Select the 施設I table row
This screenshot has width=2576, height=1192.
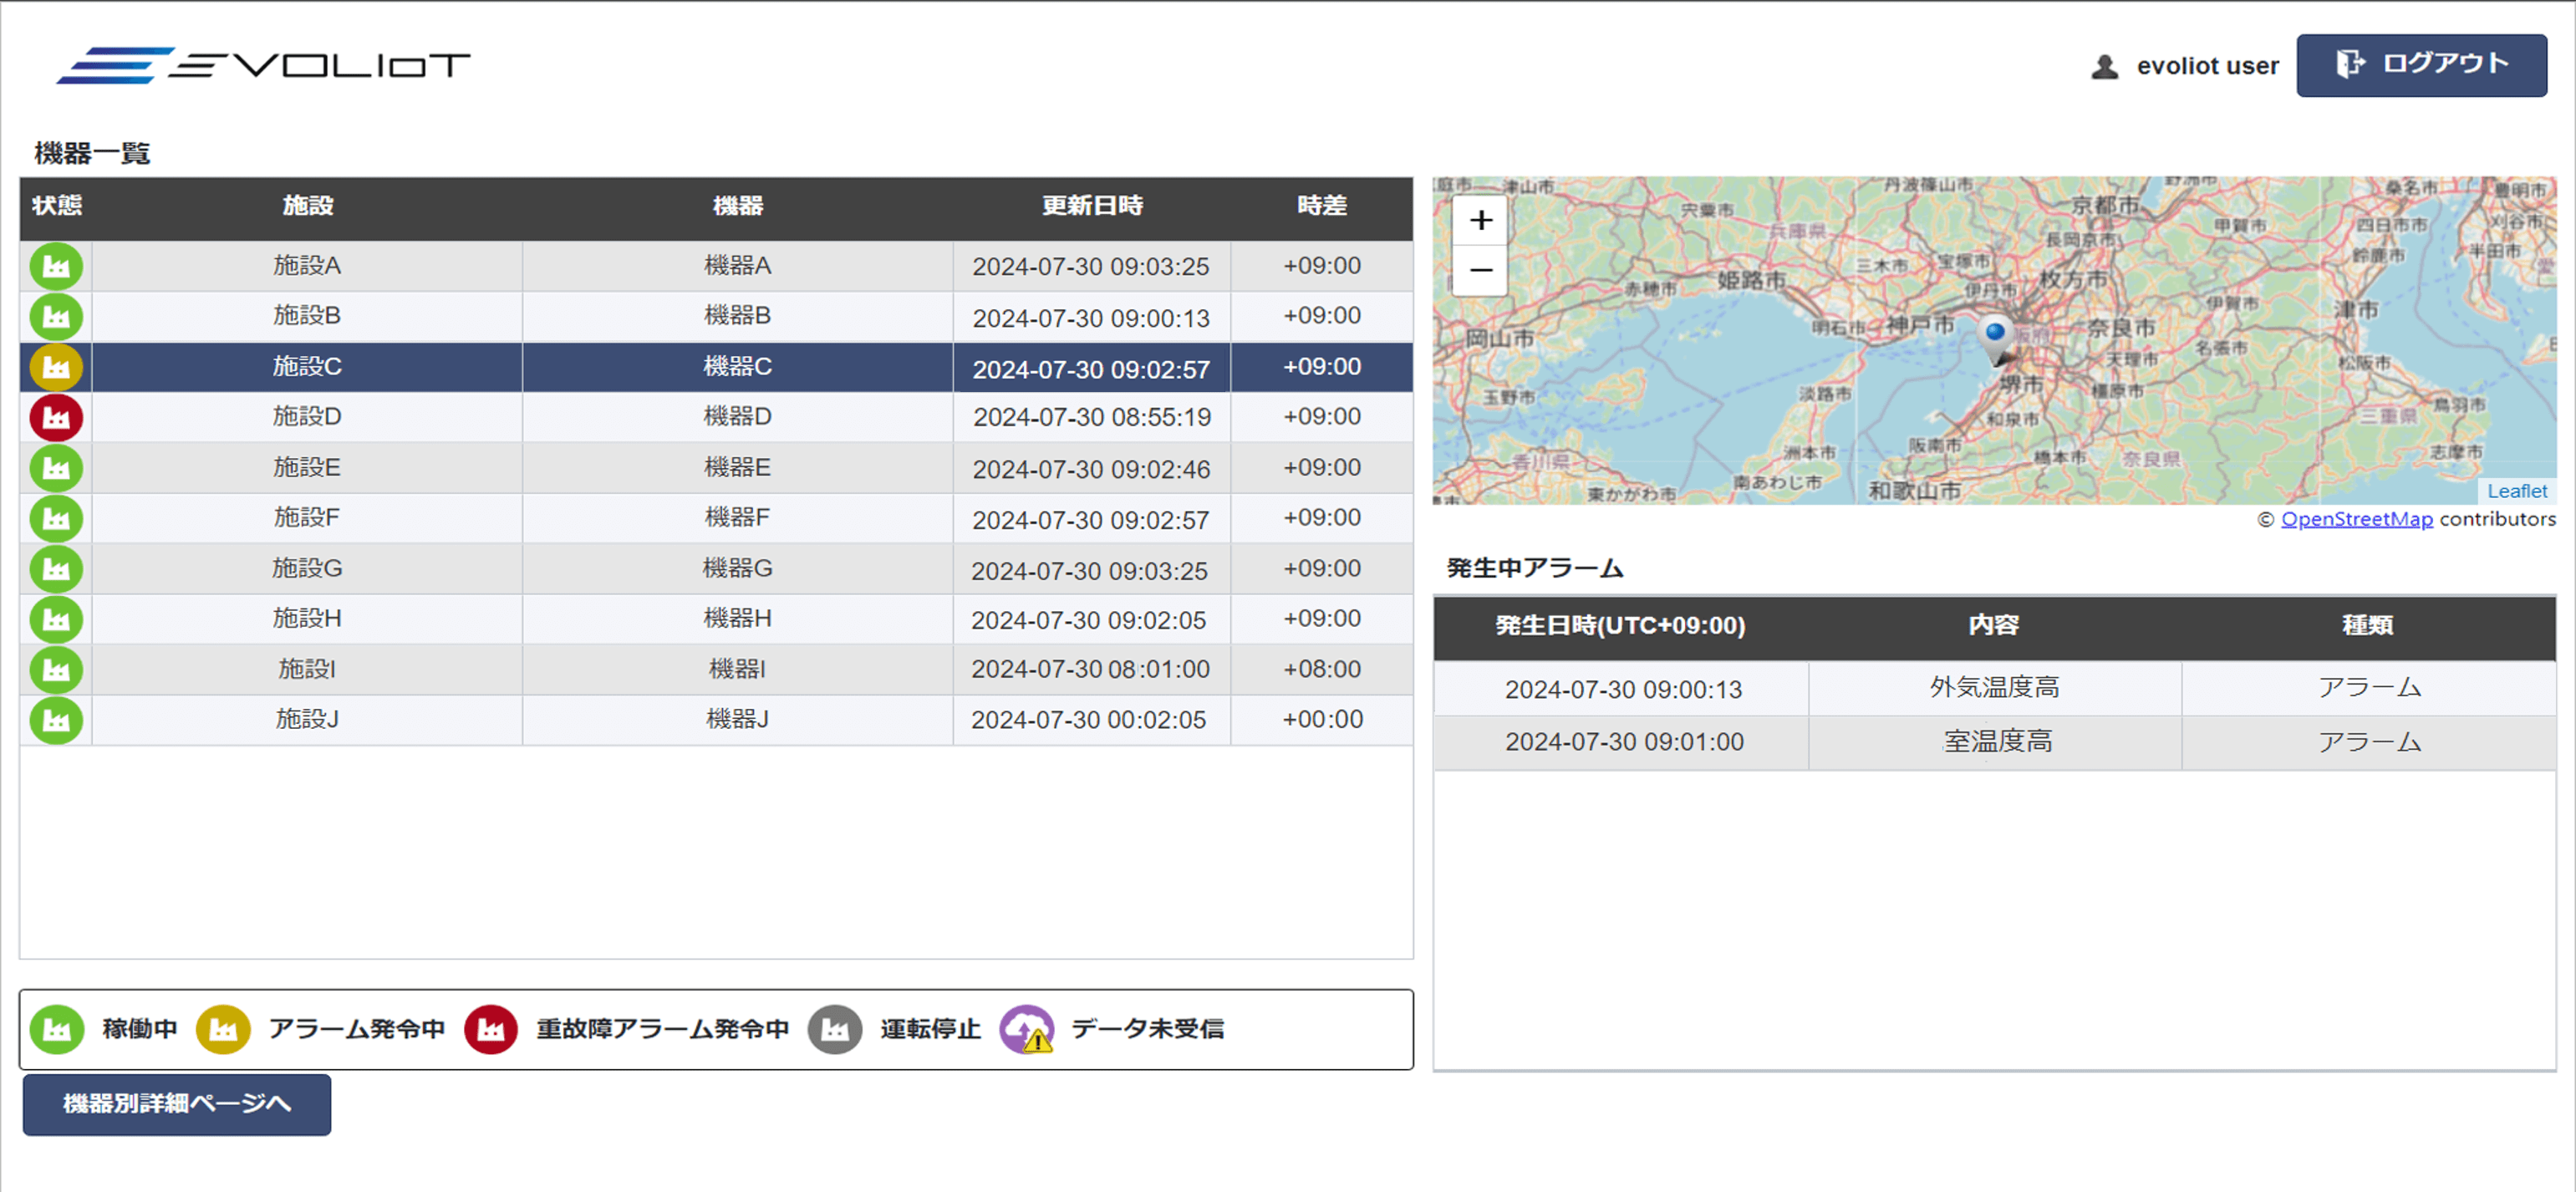point(307,669)
